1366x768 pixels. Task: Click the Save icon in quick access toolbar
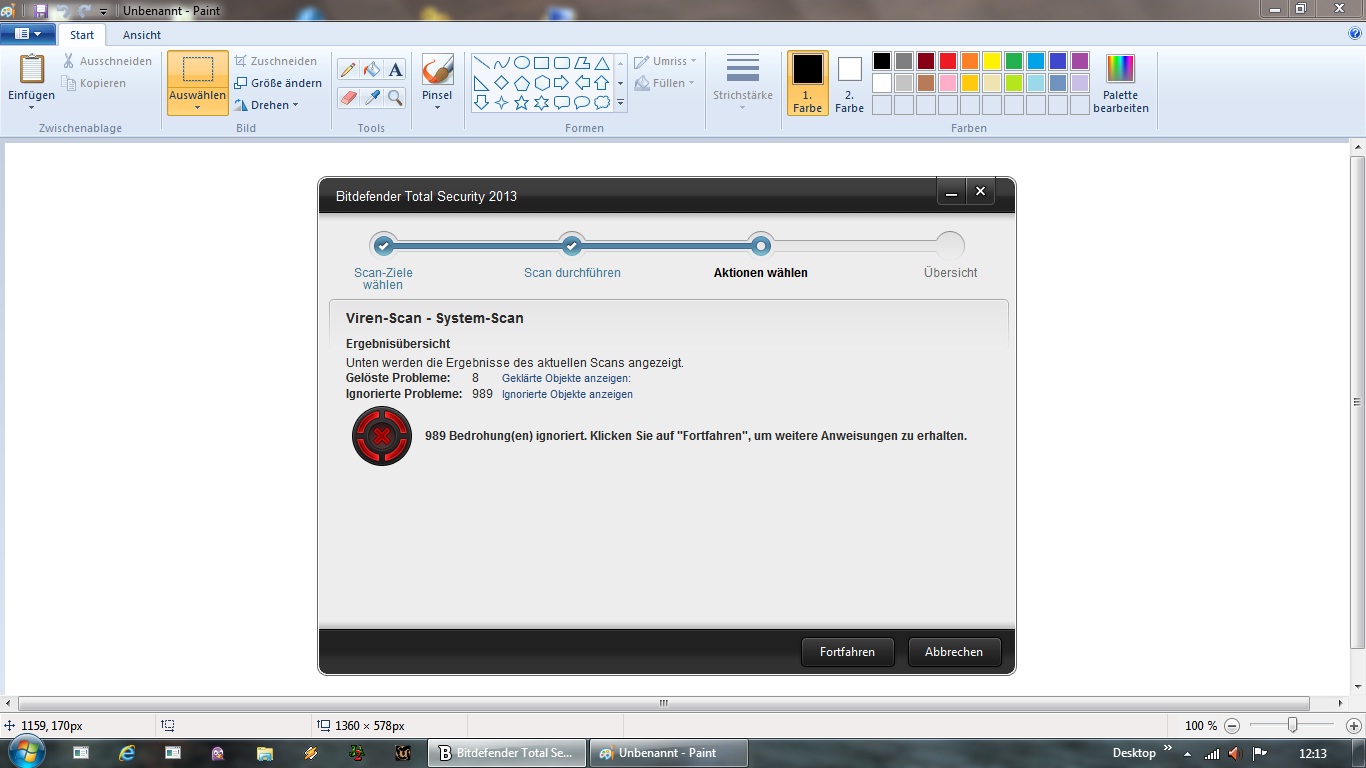click(x=41, y=10)
